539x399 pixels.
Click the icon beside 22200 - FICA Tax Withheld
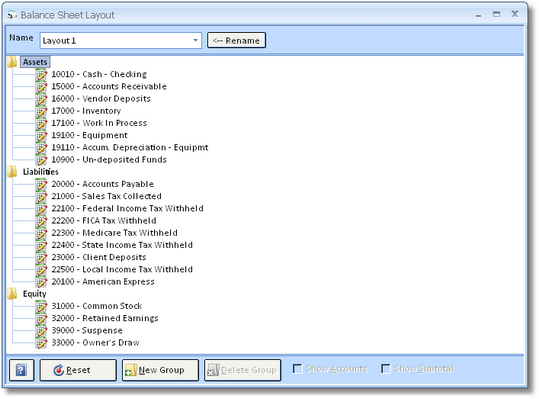41,221
